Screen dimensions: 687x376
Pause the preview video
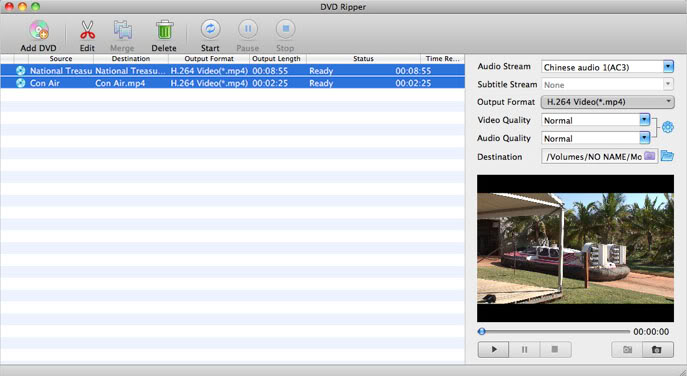click(x=524, y=349)
